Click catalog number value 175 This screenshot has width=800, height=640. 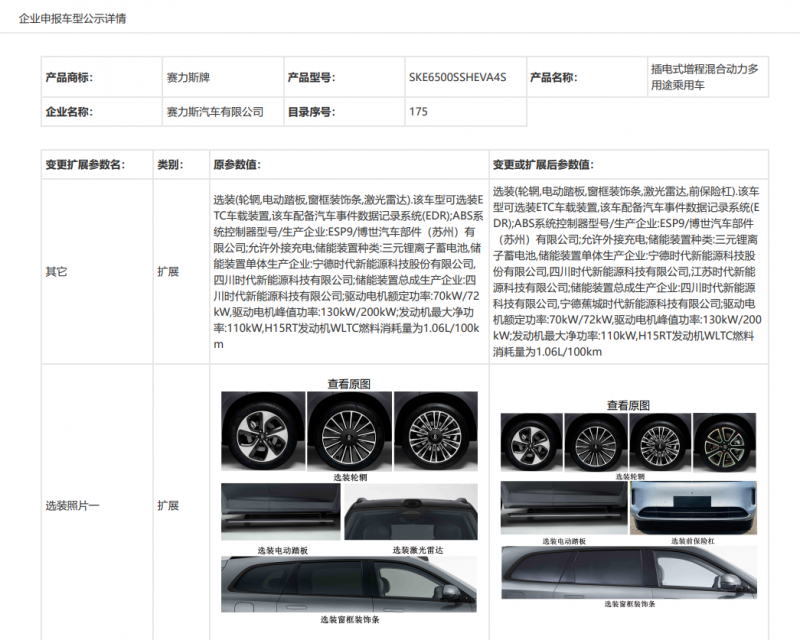point(418,112)
